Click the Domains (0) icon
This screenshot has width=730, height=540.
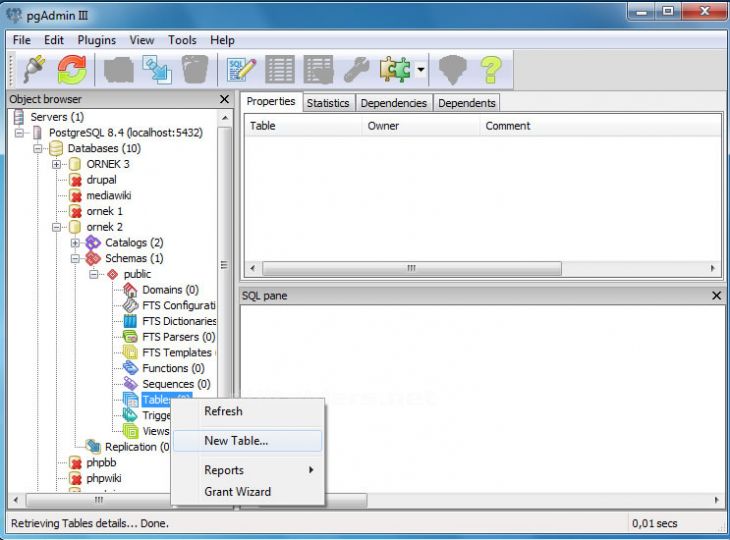[x=130, y=290]
